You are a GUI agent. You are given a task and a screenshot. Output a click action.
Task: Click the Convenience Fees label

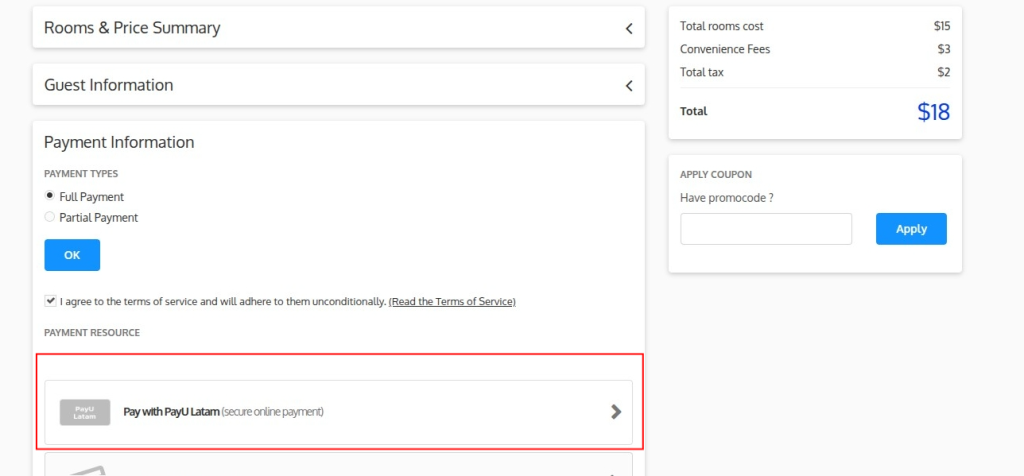click(x=725, y=49)
